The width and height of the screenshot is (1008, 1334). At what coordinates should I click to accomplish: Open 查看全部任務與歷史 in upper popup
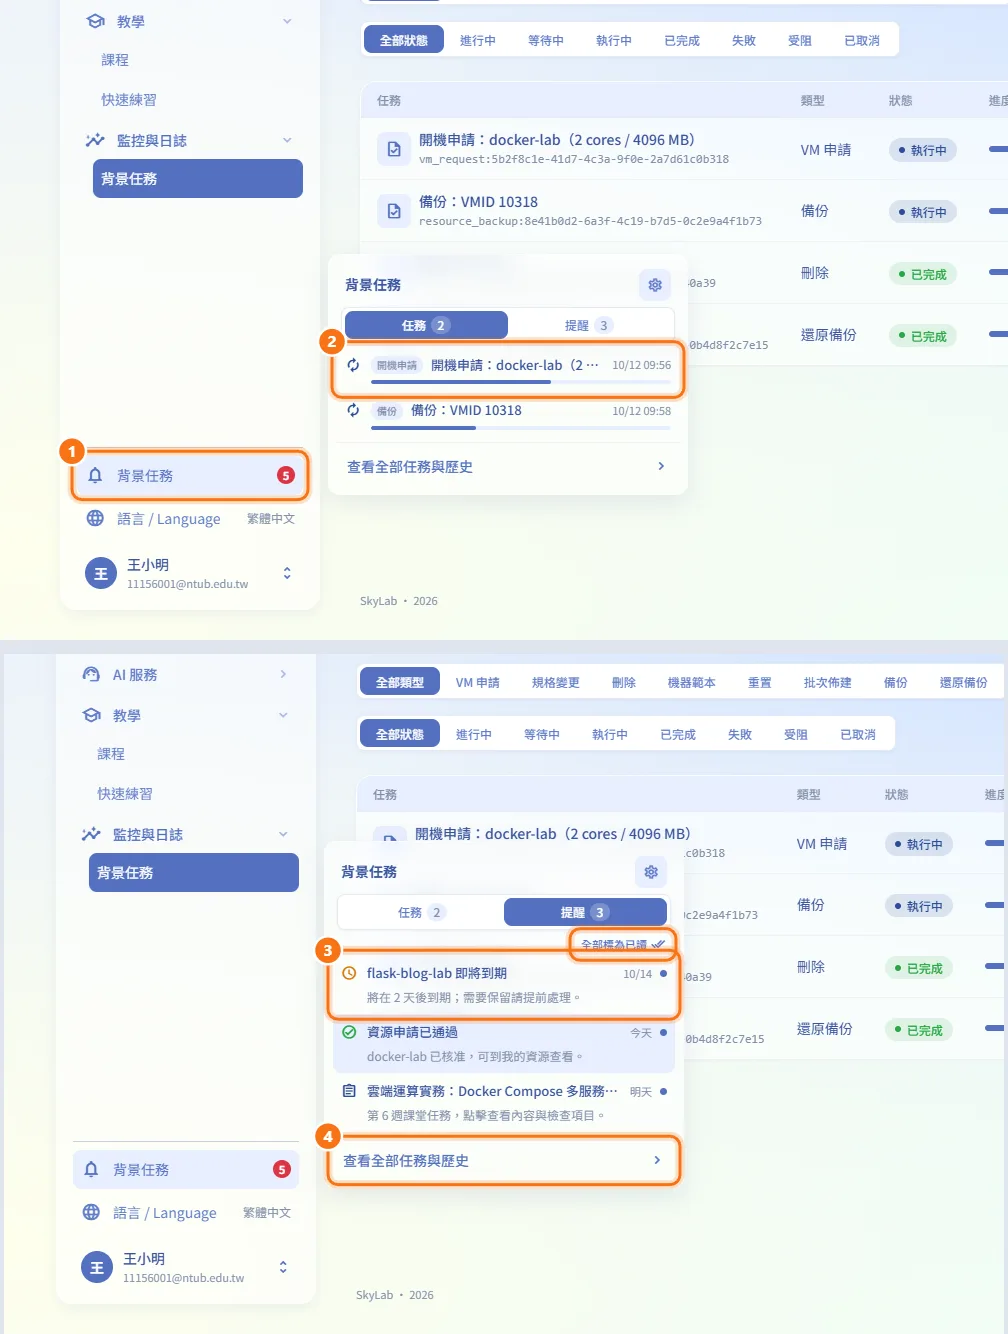point(507,467)
